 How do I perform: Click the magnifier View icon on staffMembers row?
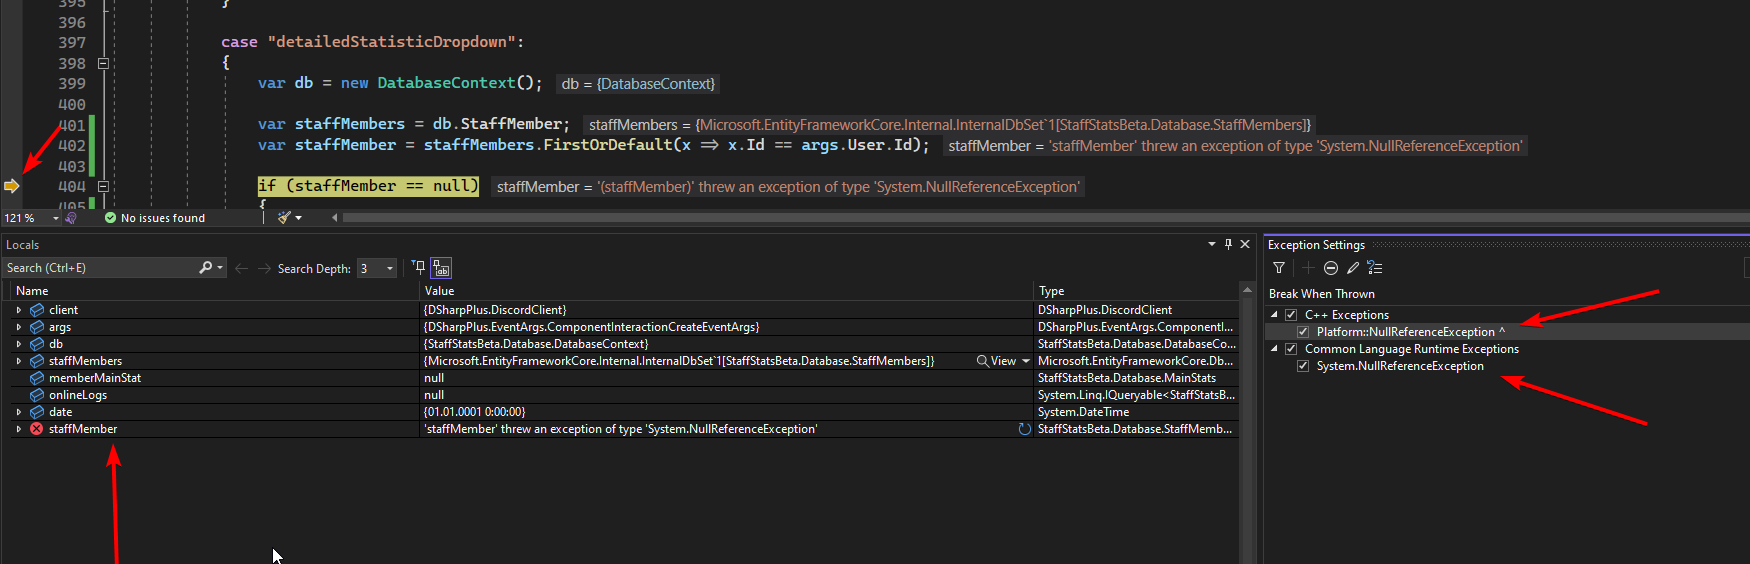pyautogui.click(x=983, y=361)
